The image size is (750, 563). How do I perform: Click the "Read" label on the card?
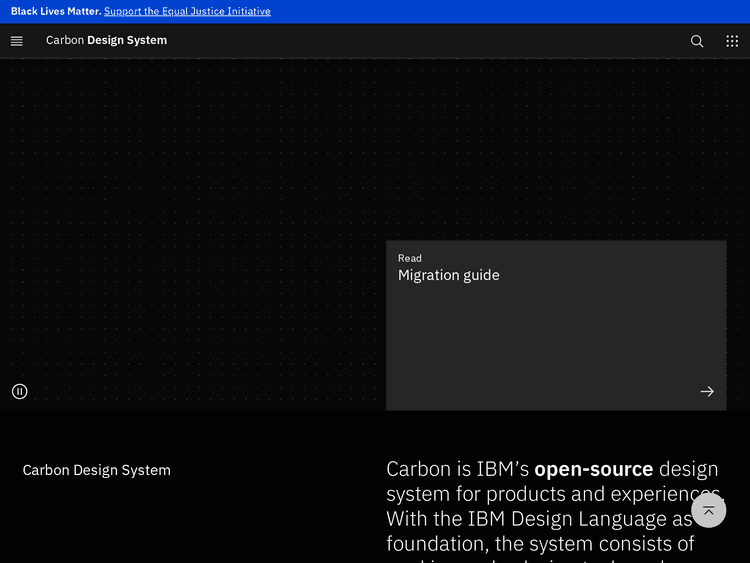(410, 258)
